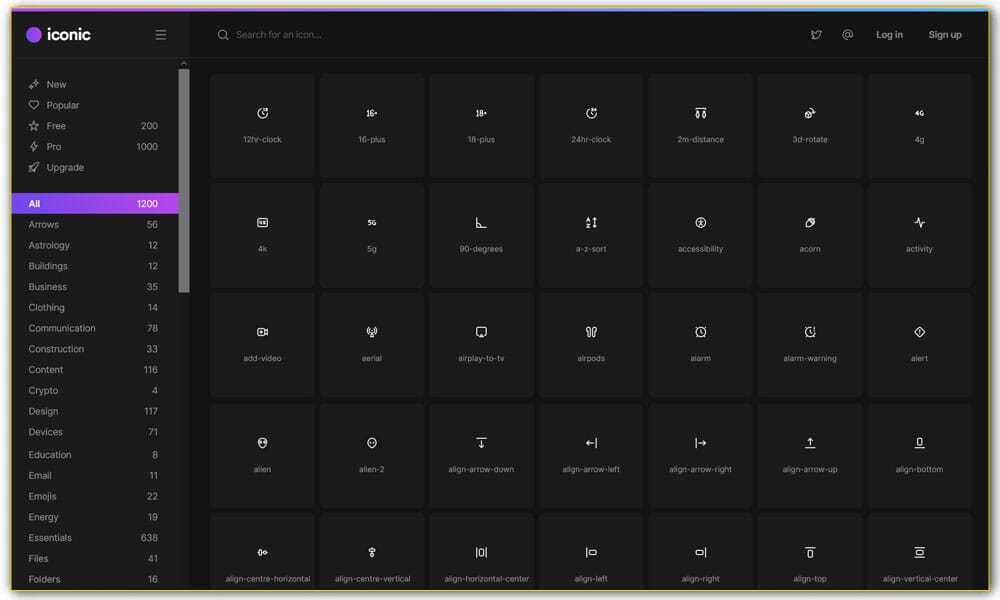
Task: Click the activity icon
Action: pos(920,235)
